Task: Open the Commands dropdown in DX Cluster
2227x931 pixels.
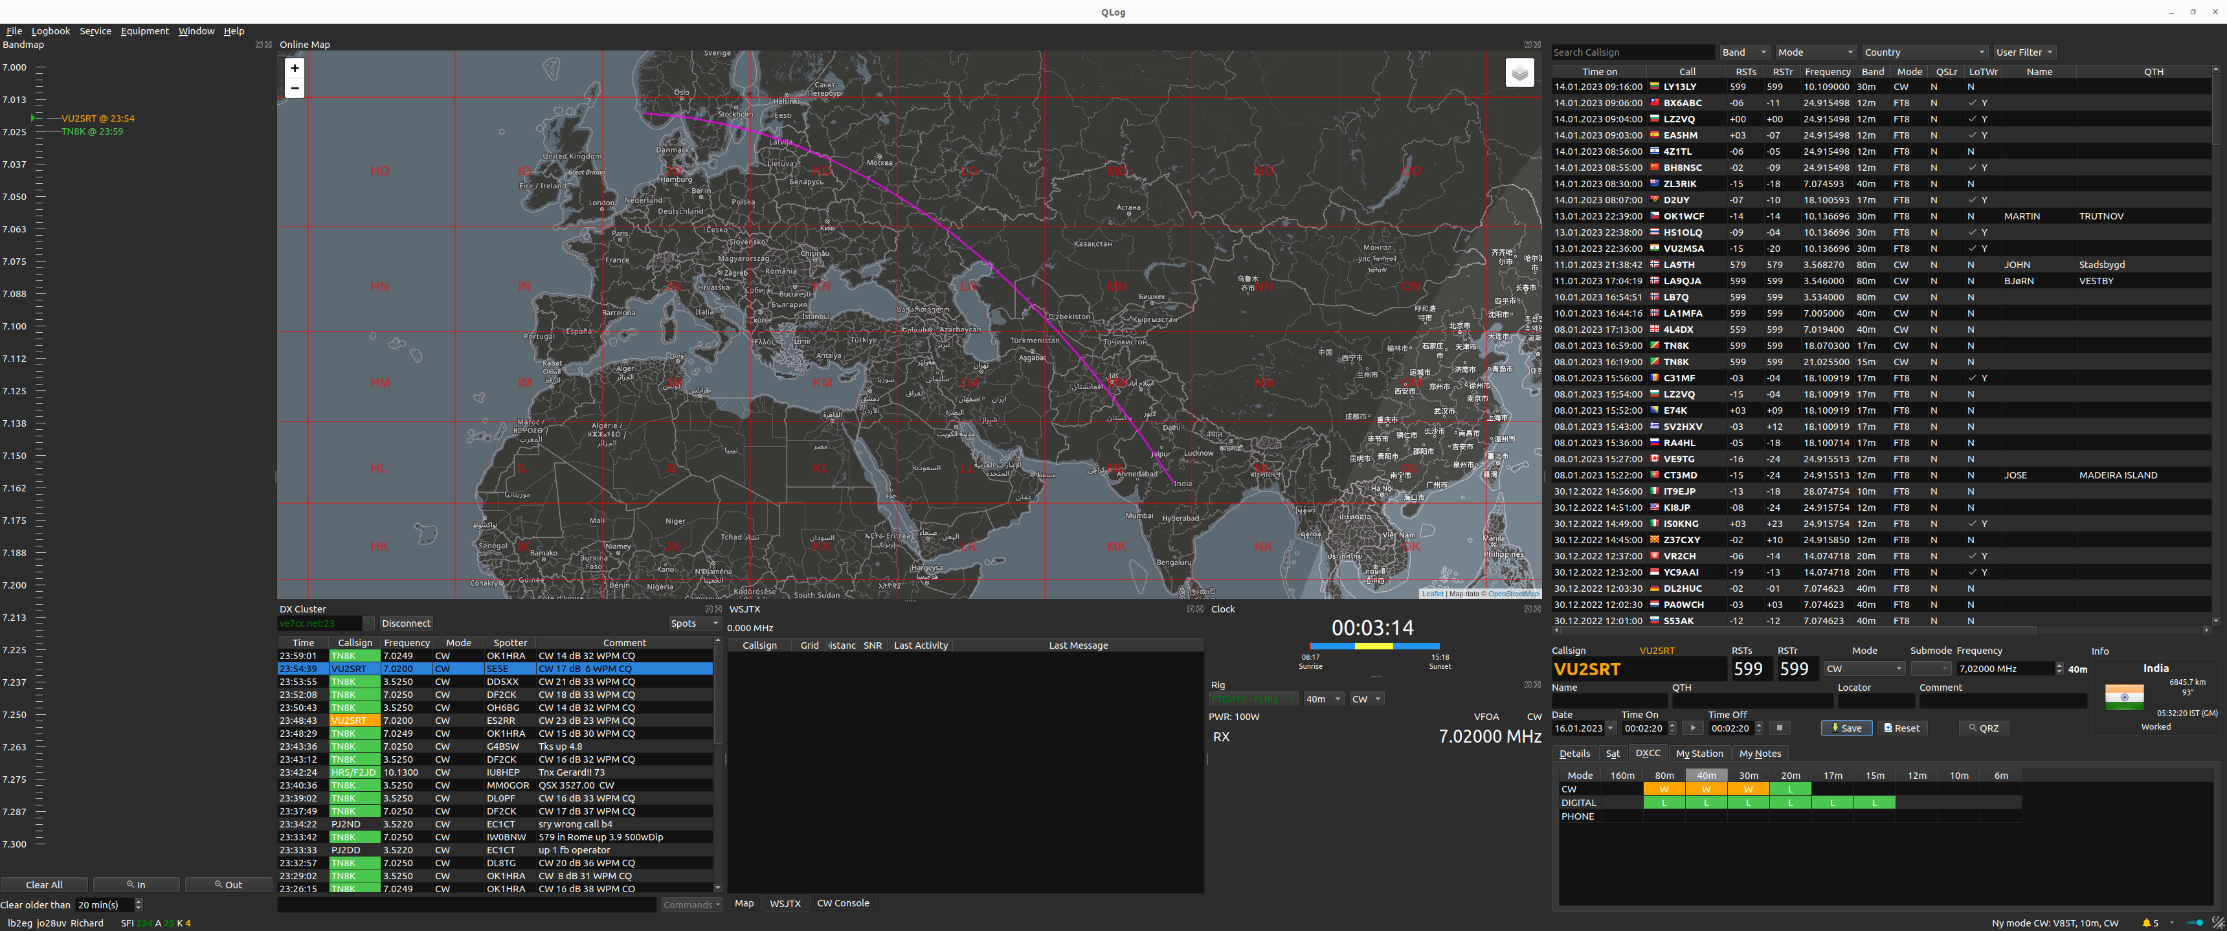Action: (691, 905)
